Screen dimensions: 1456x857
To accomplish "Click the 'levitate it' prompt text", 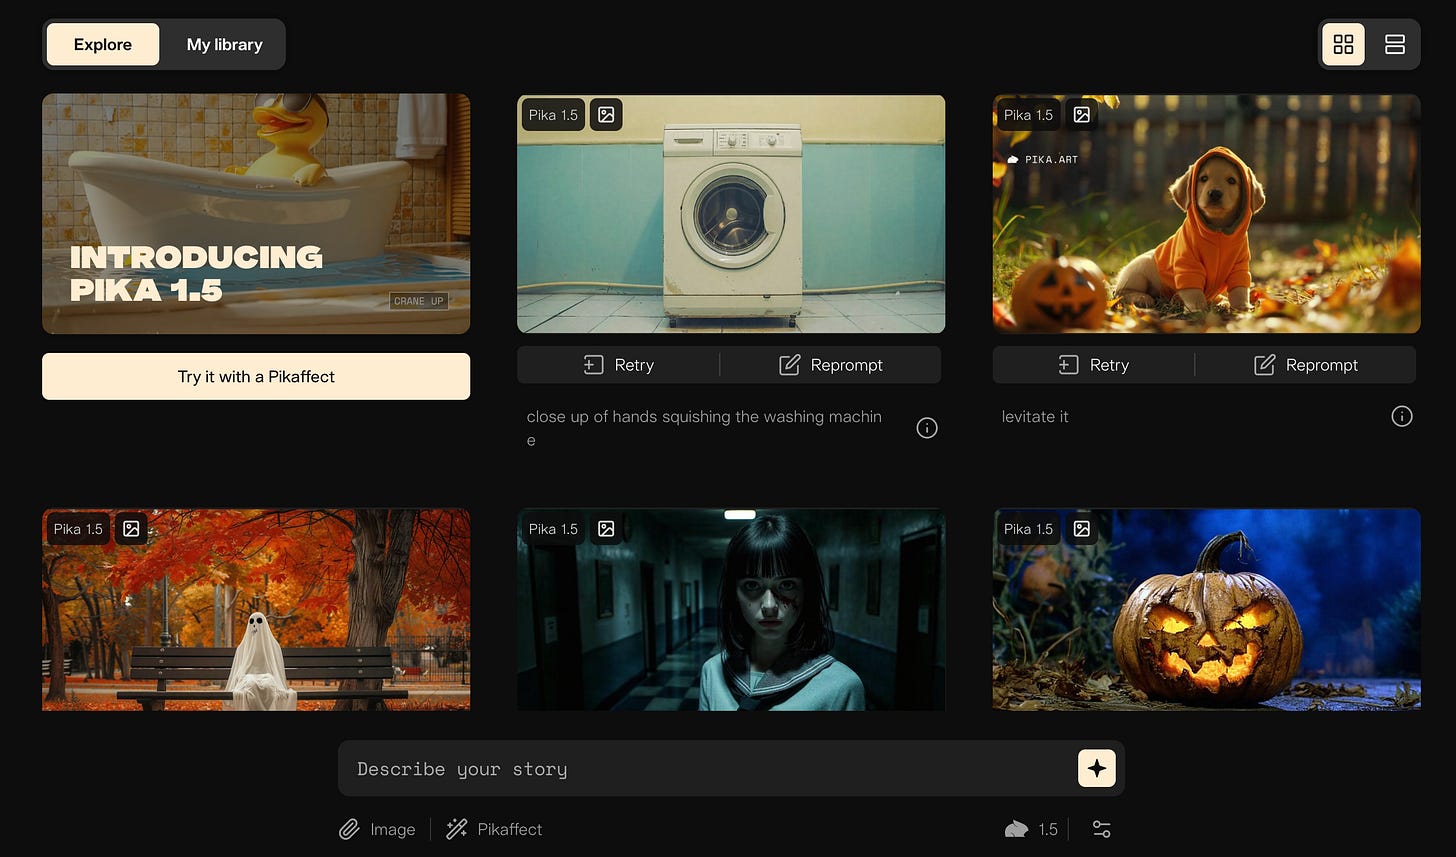I will point(1035,416).
